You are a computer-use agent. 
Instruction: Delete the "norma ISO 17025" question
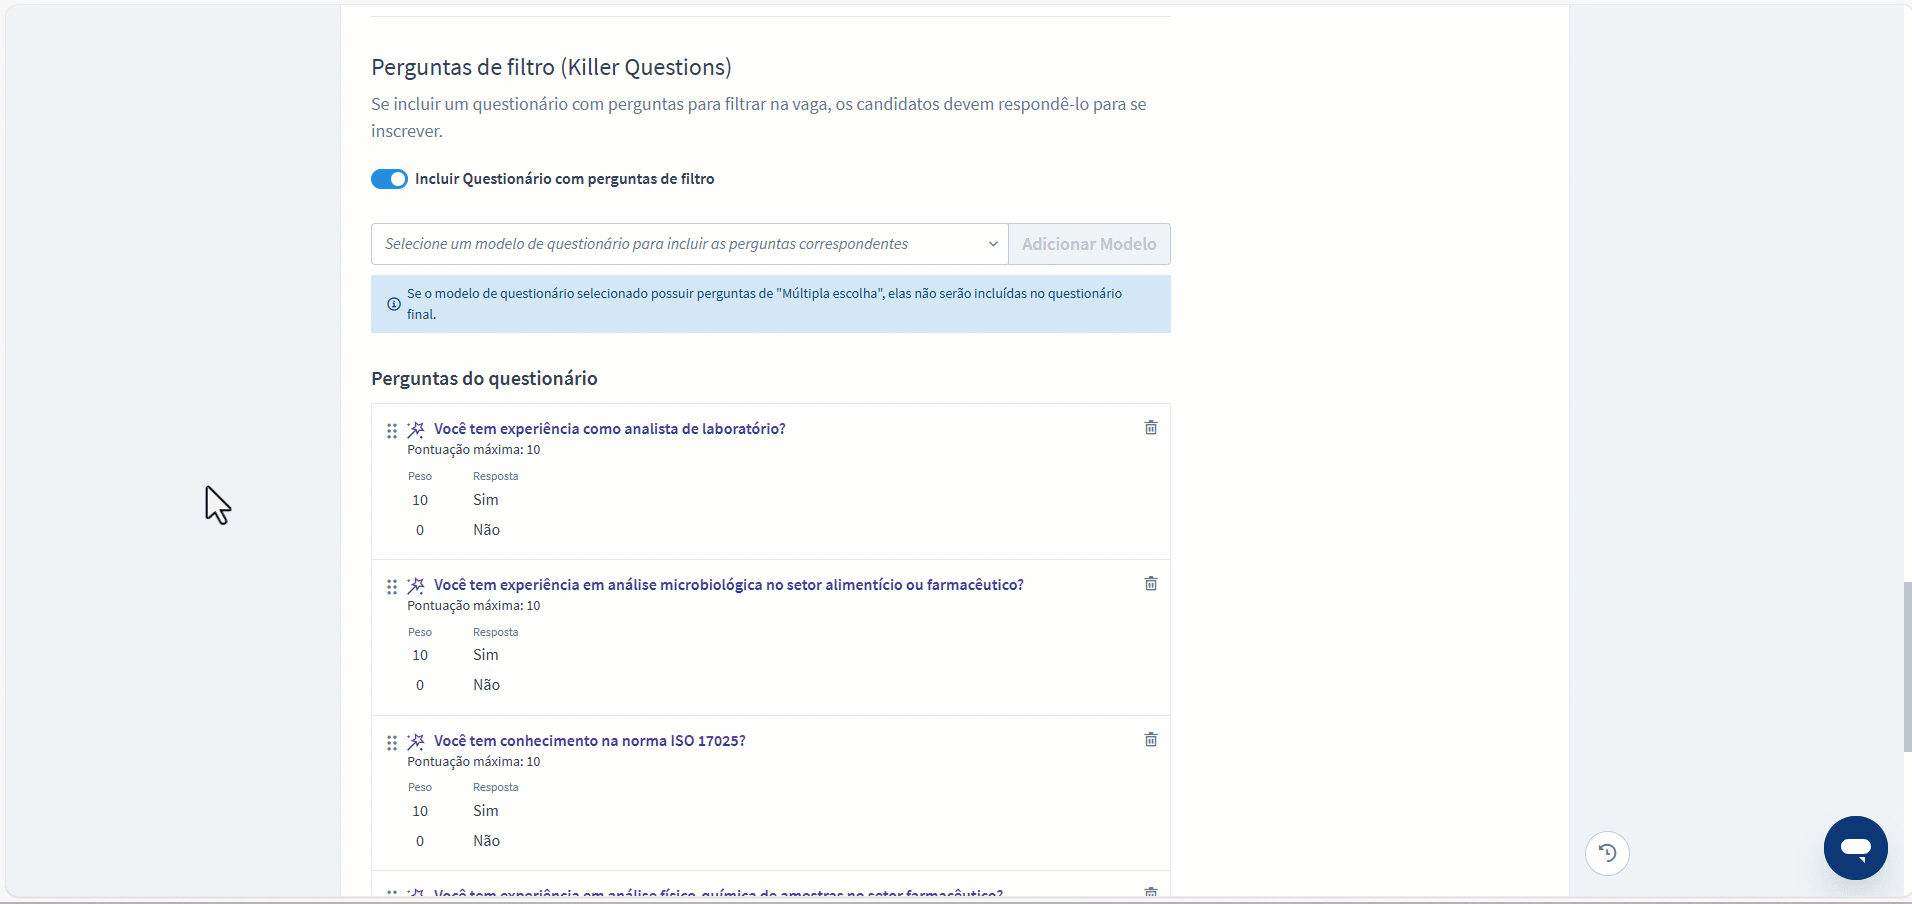point(1150,739)
